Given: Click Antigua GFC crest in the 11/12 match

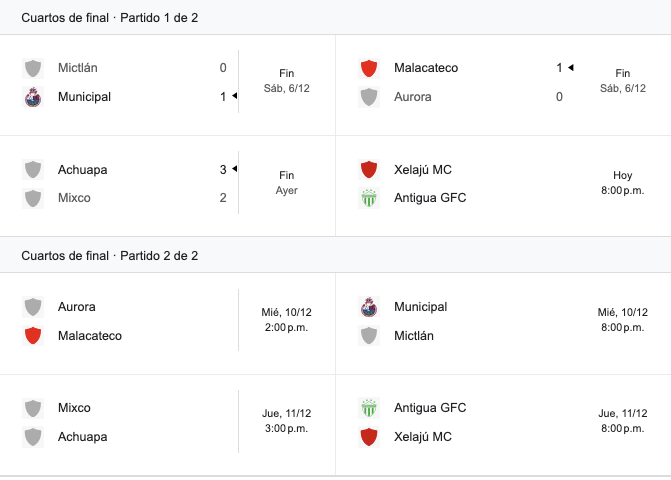Looking at the screenshot, I should [x=369, y=408].
